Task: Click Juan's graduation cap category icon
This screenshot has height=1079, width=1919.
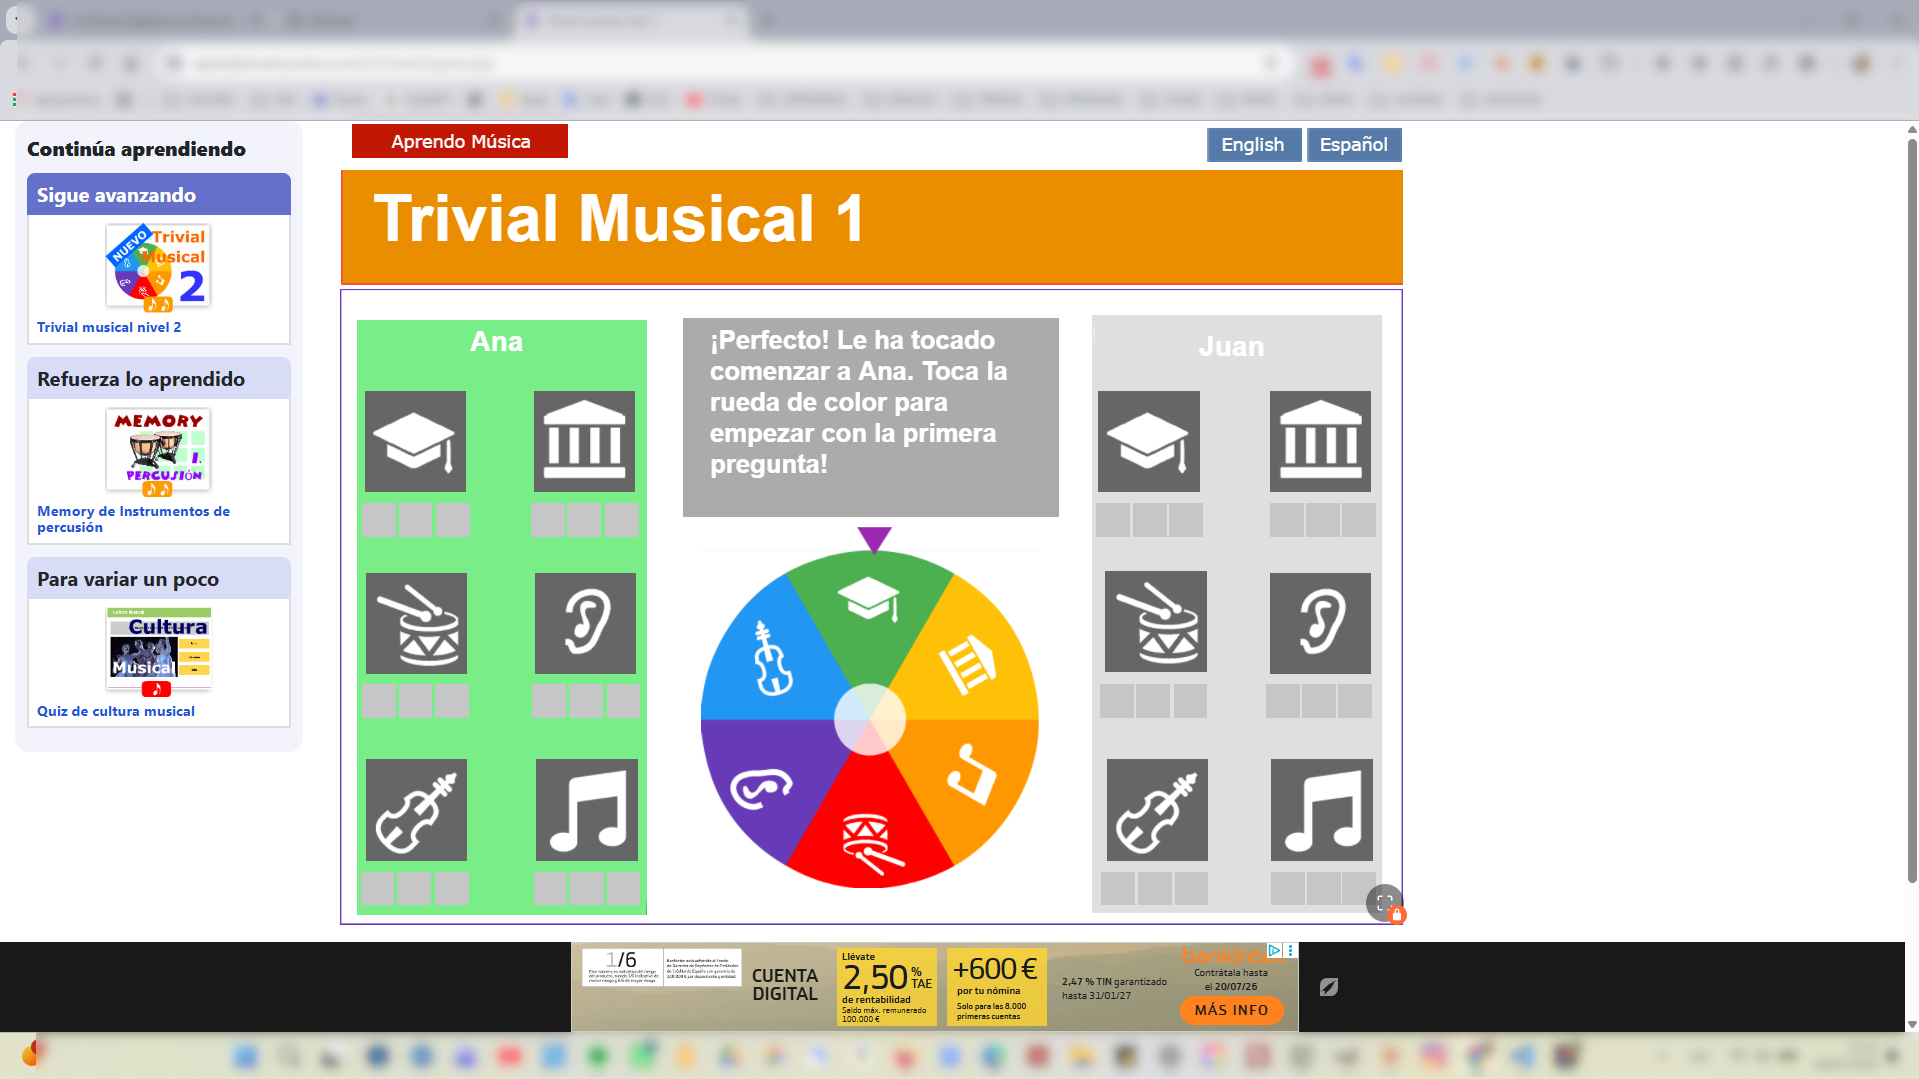Action: pyautogui.click(x=1149, y=441)
